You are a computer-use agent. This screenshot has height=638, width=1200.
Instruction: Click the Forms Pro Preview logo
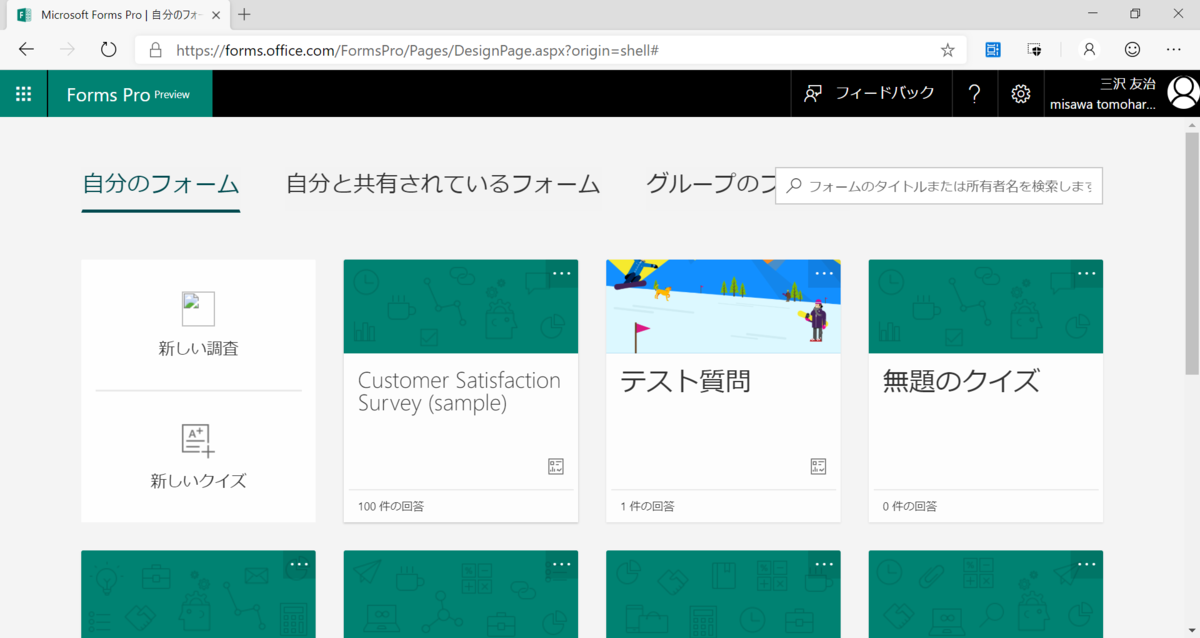coord(128,94)
